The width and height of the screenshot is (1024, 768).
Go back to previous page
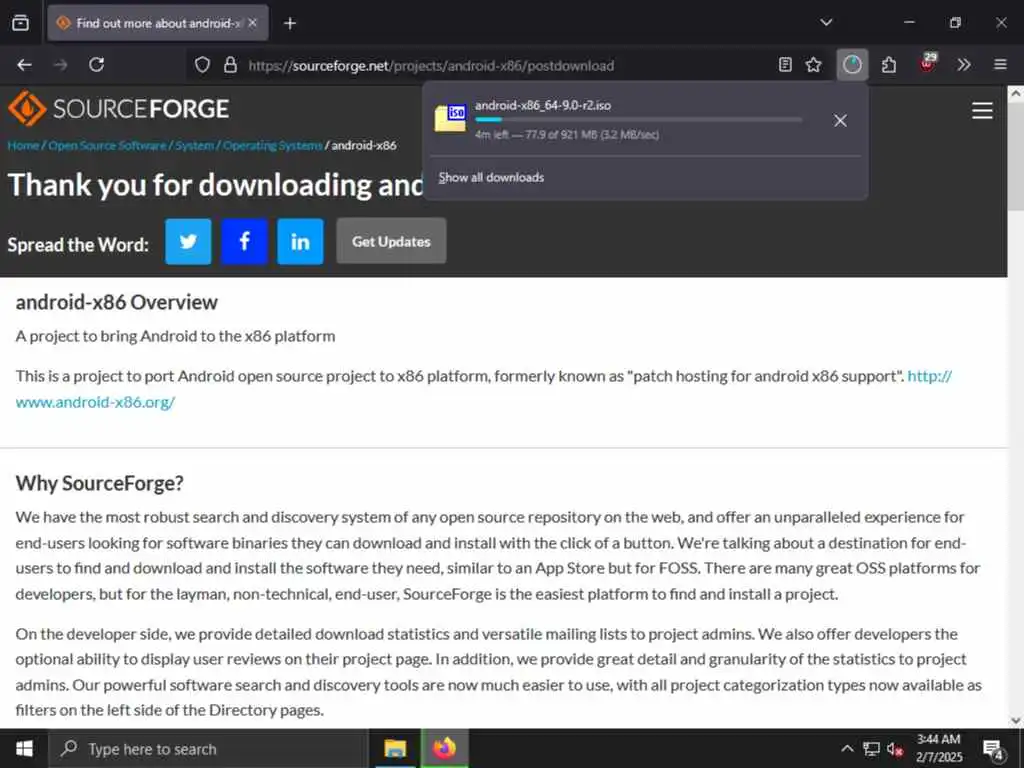24,65
